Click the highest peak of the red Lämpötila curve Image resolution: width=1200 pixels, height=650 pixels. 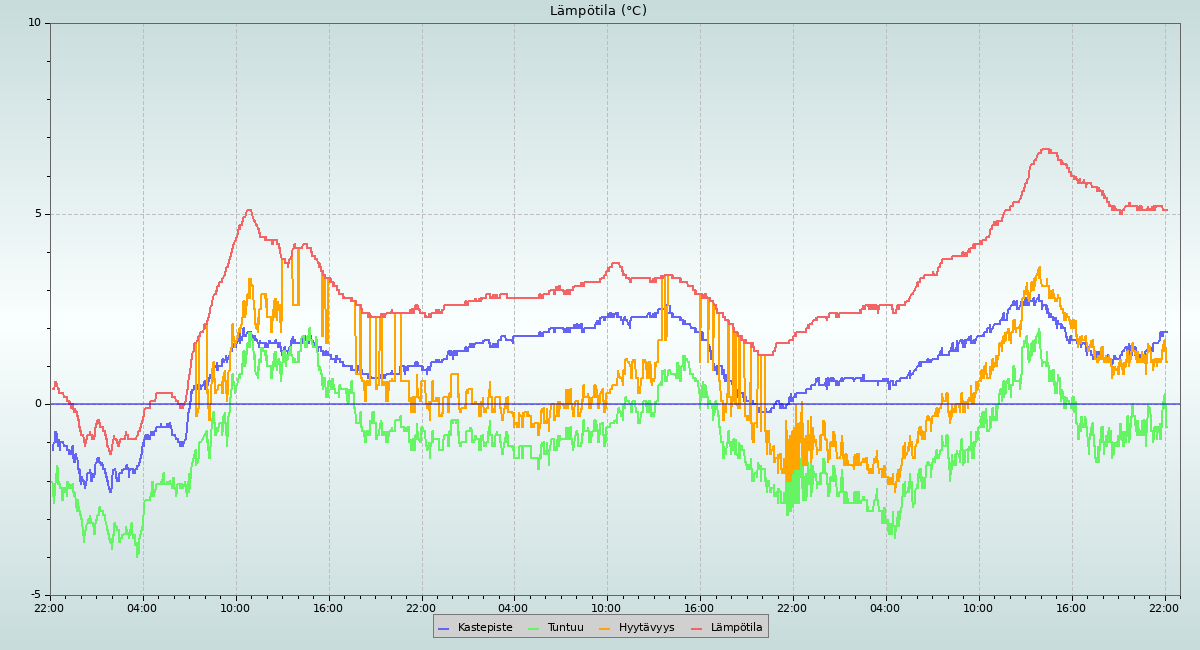pos(1045,150)
